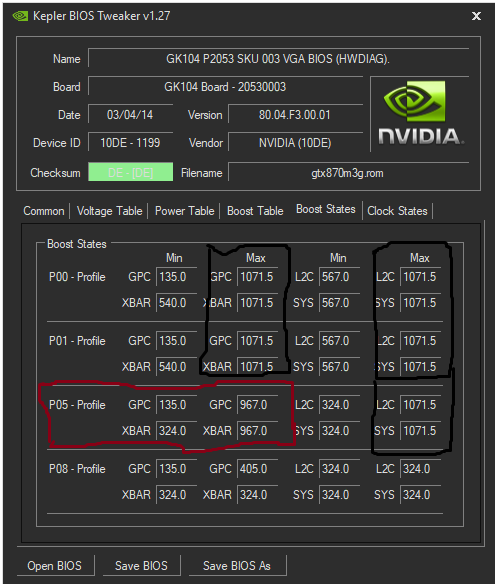Switch to the Common tab
The image size is (495, 584).
click(44, 211)
